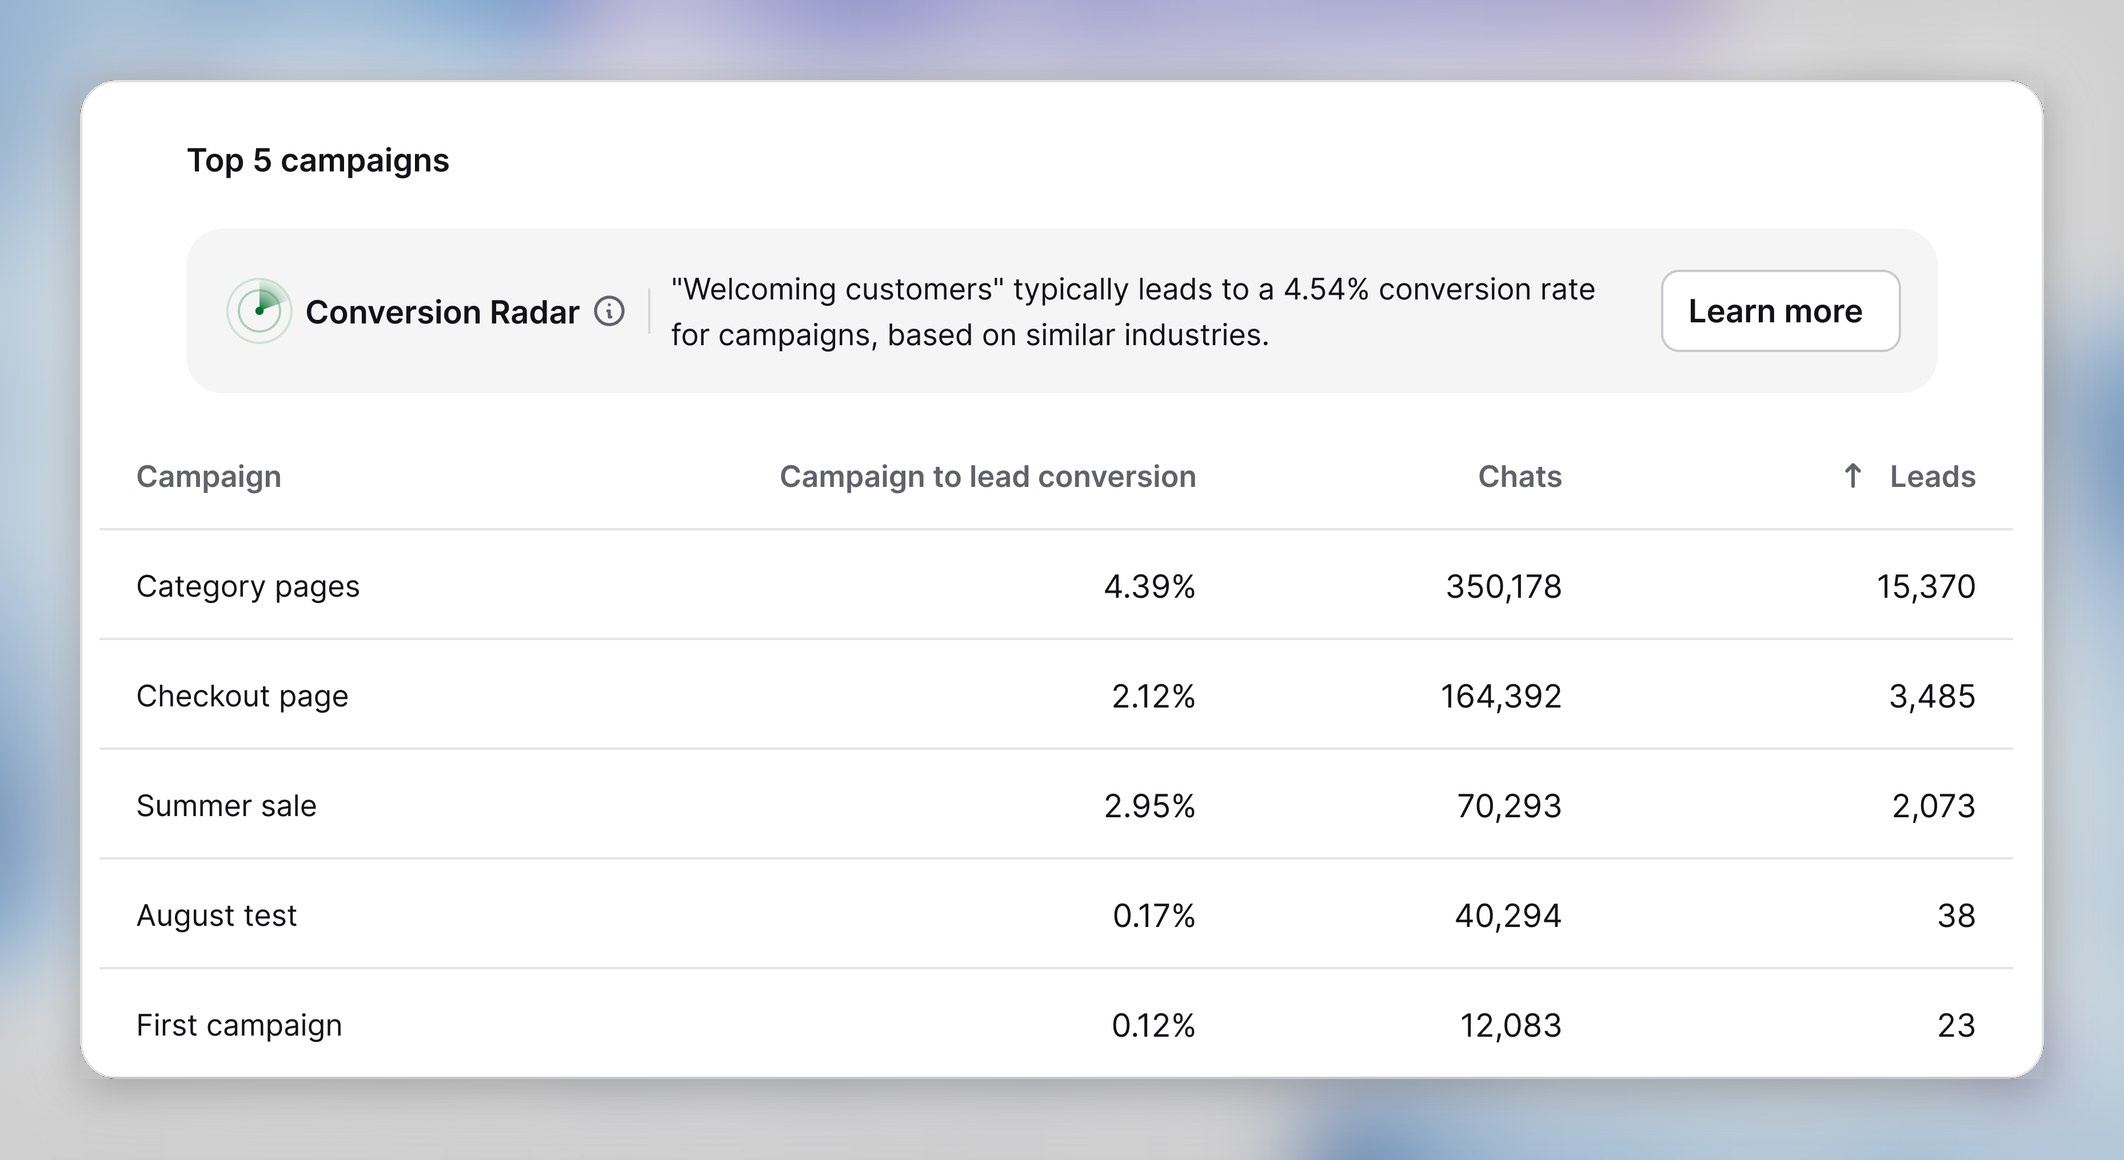Click the 70,293 chats cell
This screenshot has width=2124, height=1160.
click(x=1508, y=805)
